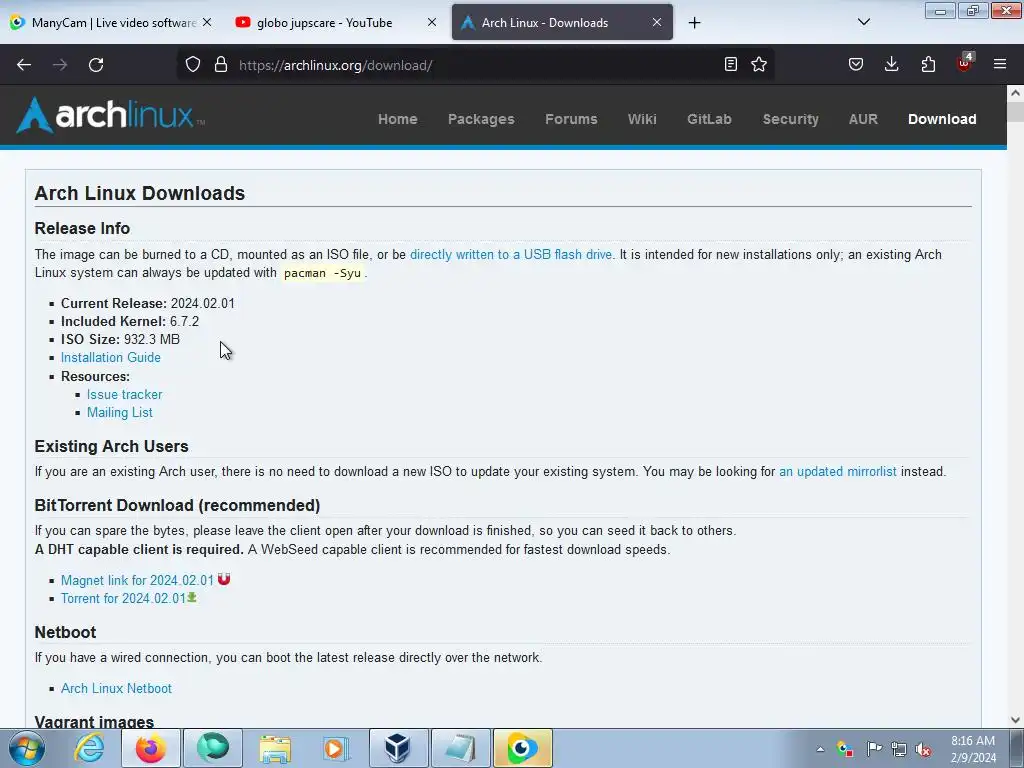Click the Arch Linux logo
Image resolution: width=1024 pixels, height=768 pixels.
110,115
